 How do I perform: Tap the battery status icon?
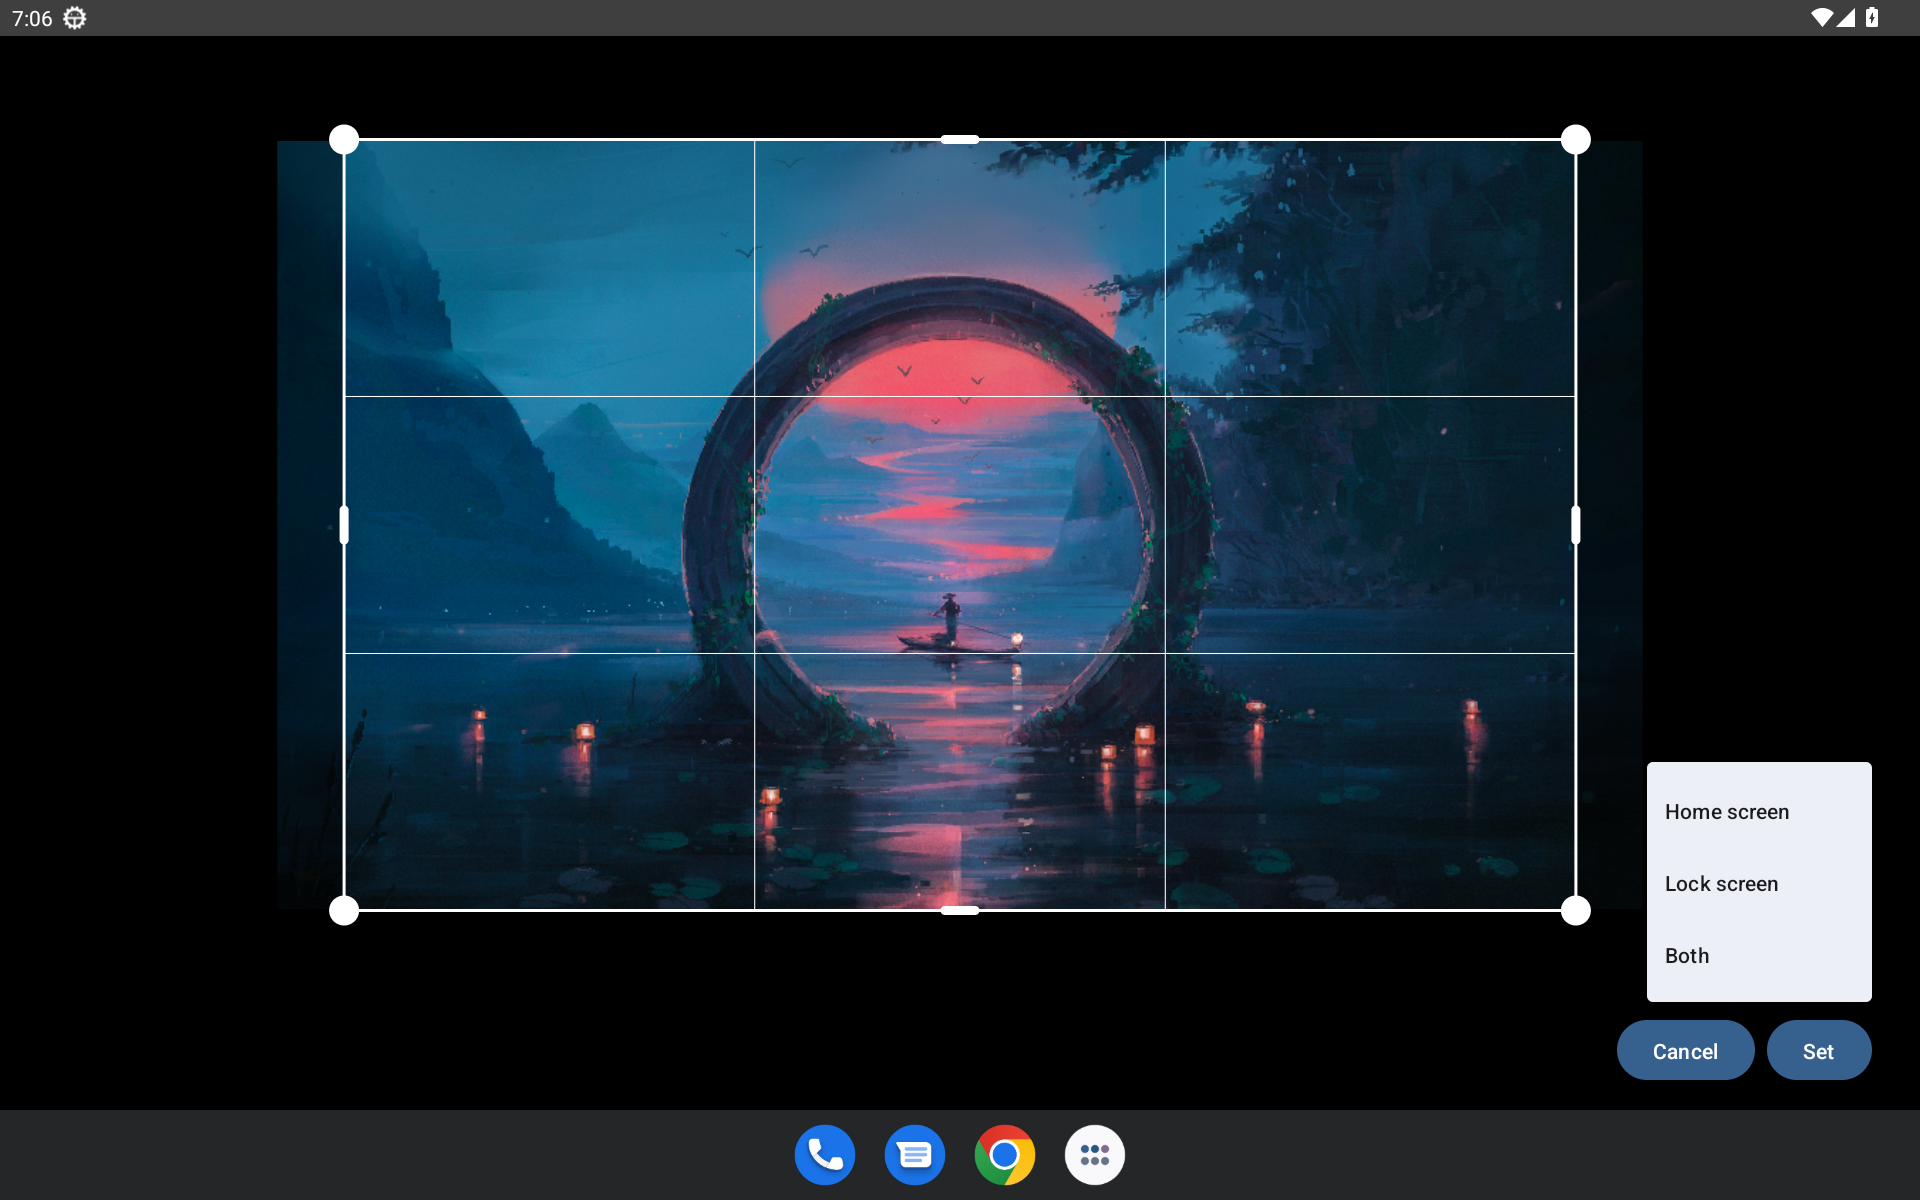[1872, 18]
